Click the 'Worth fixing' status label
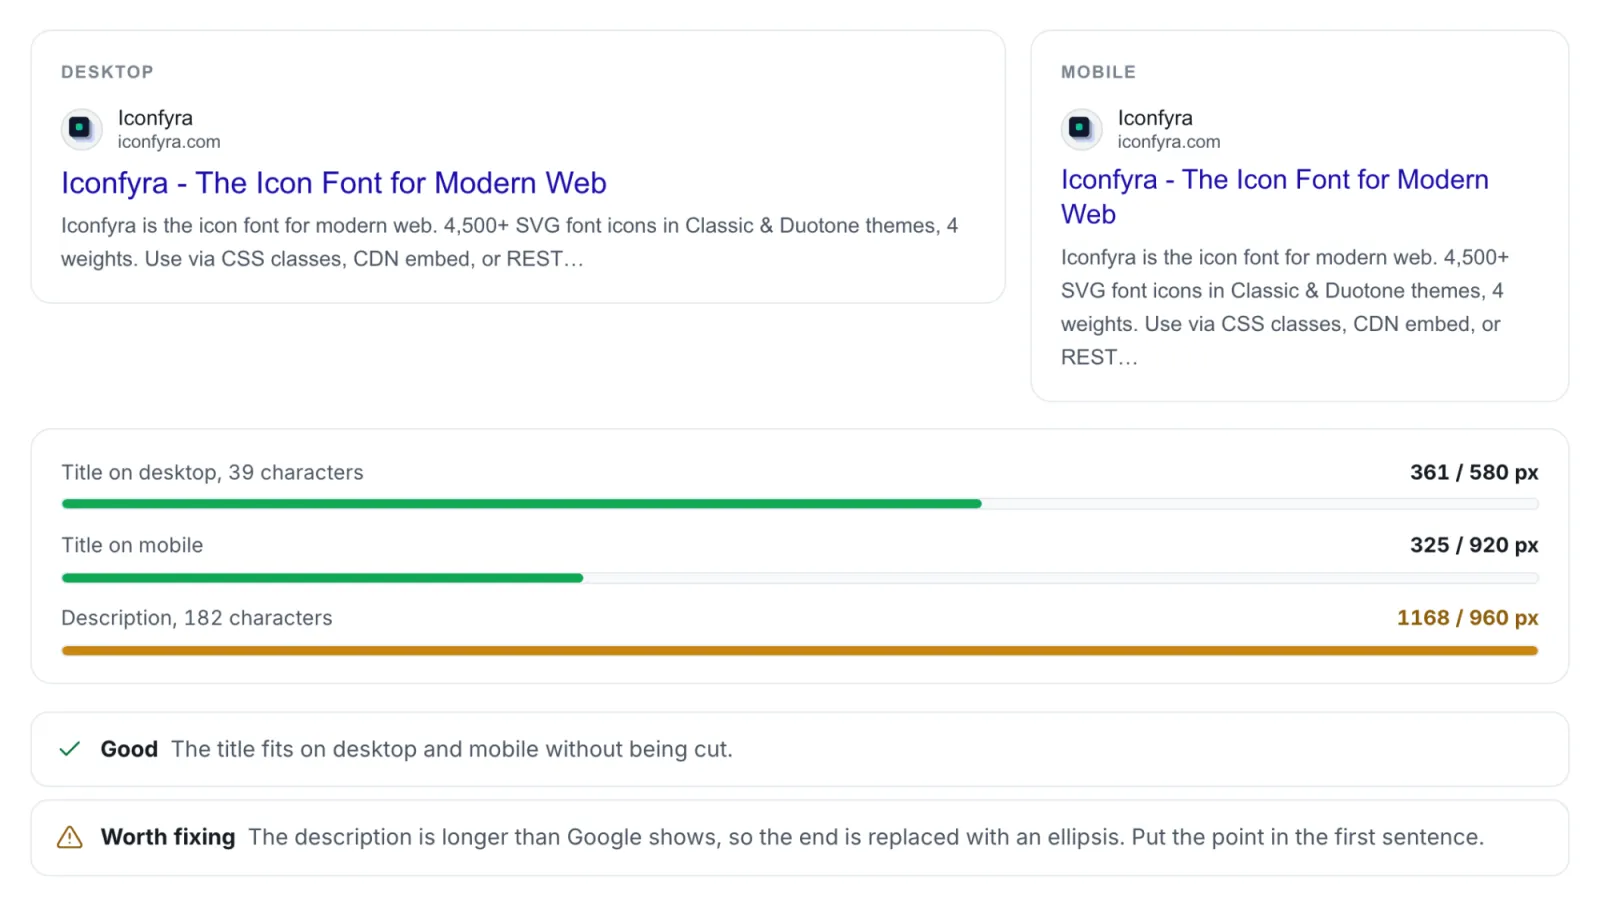The width and height of the screenshot is (1600, 906). [168, 837]
